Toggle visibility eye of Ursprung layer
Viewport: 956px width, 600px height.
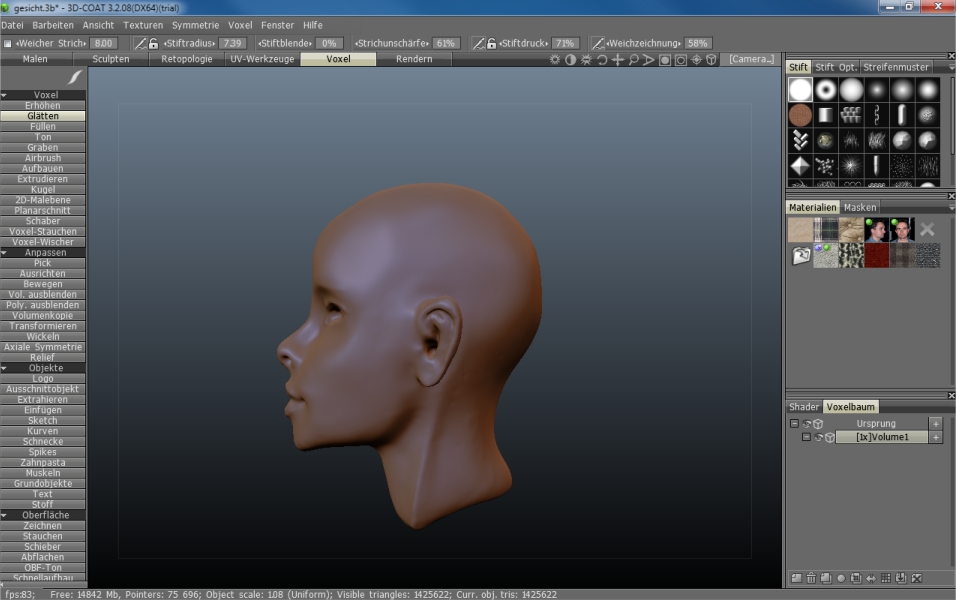coord(807,424)
